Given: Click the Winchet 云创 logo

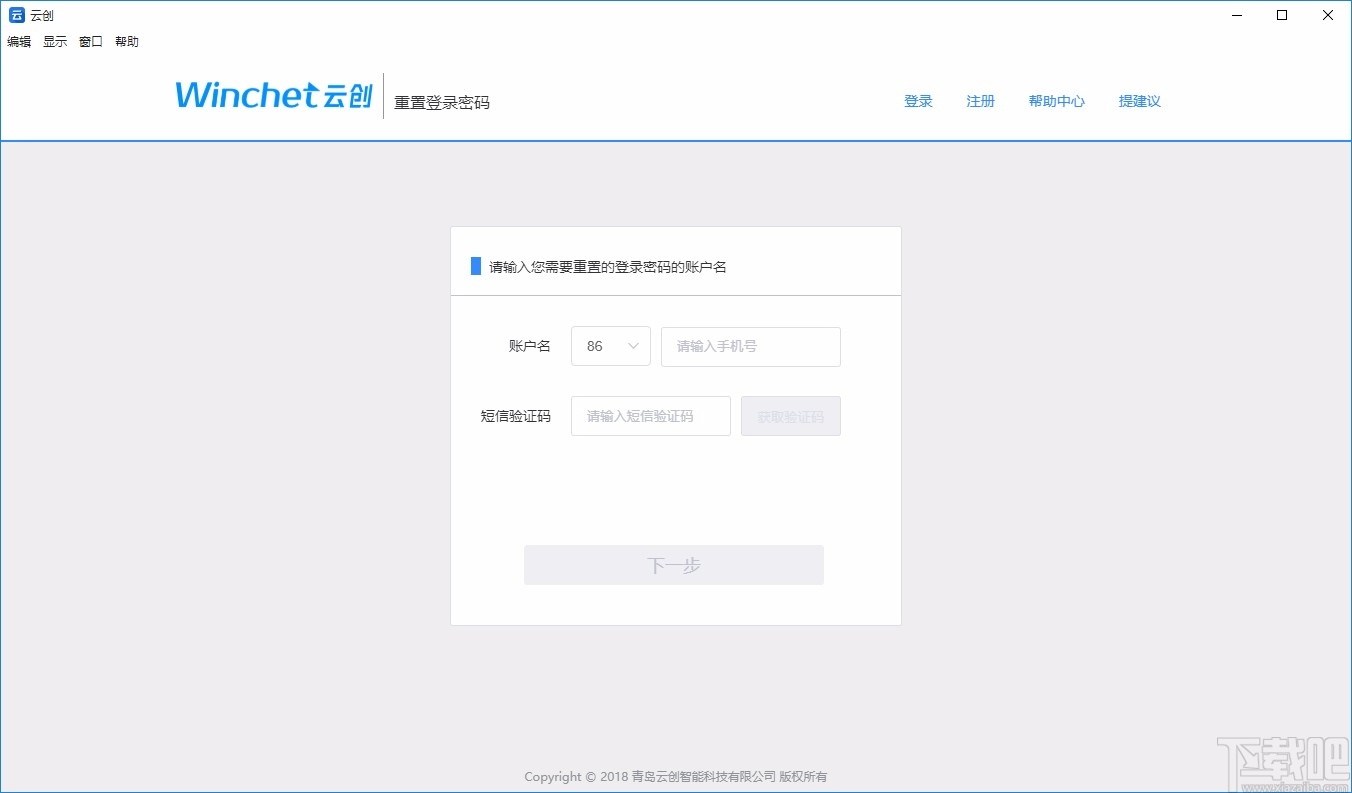Looking at the screenshot, I should [274, 95].
